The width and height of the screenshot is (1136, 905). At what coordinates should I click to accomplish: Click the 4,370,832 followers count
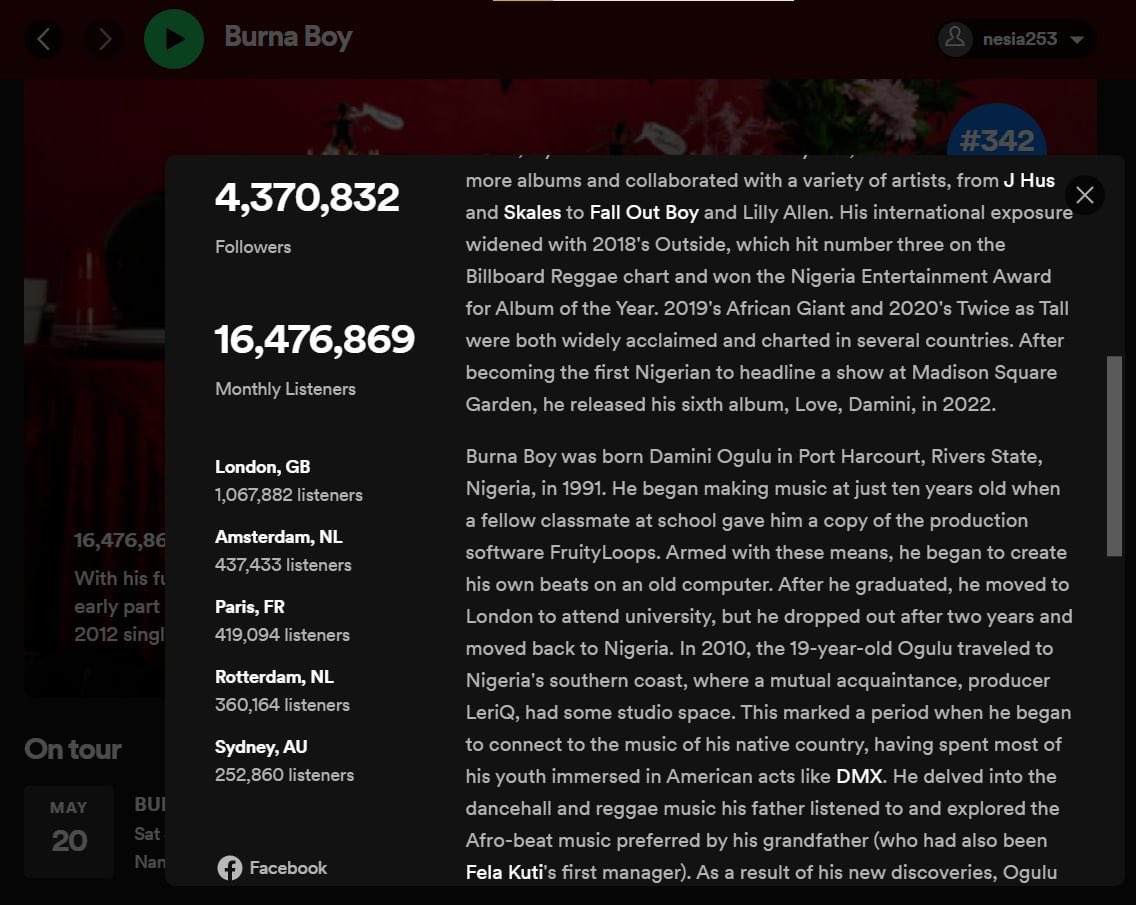click(x=307, y=197)
